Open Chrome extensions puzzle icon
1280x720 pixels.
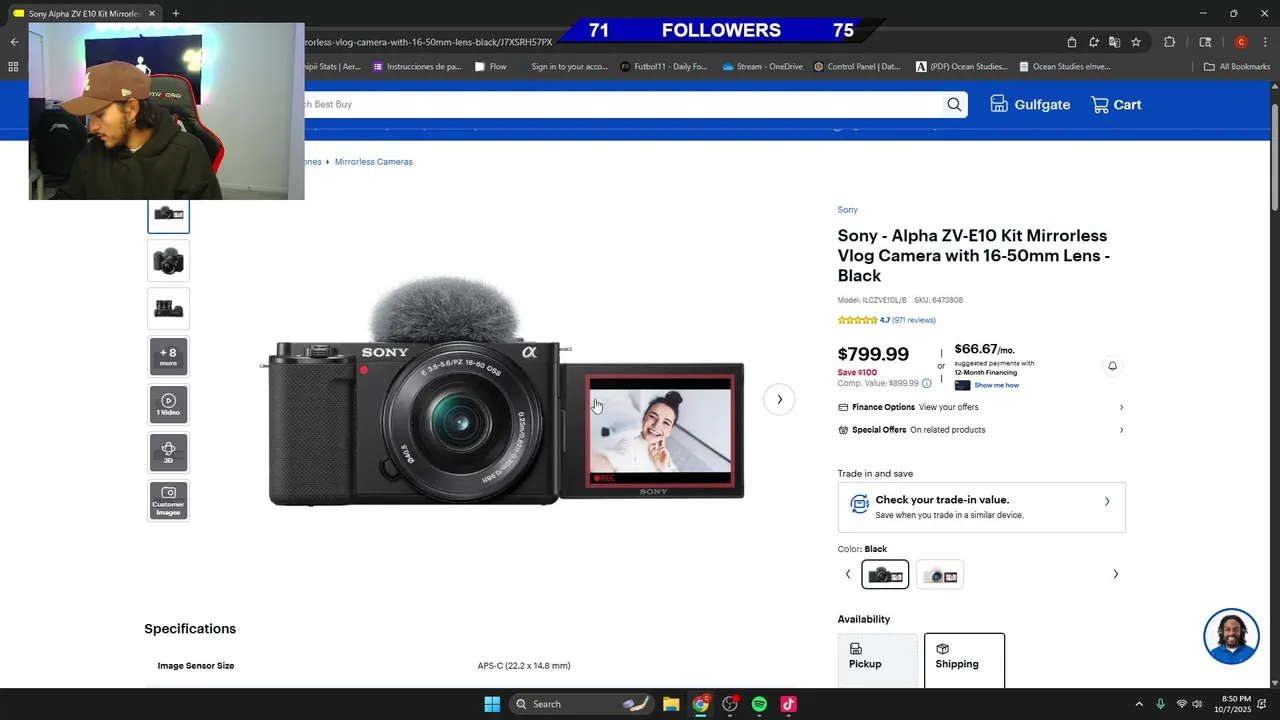coord(1169,42)
